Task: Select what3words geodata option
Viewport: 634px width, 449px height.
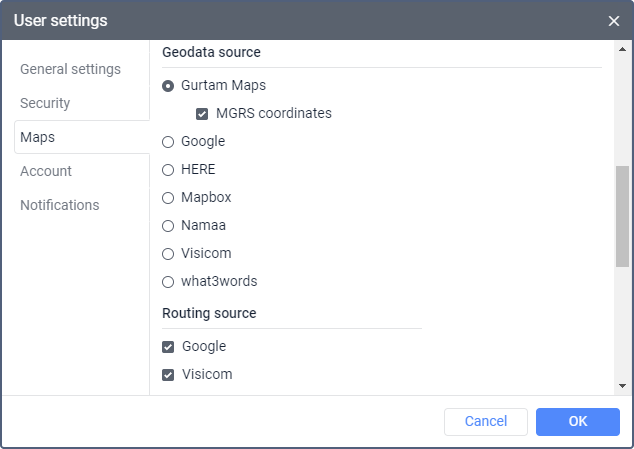Action: point(168,282)
